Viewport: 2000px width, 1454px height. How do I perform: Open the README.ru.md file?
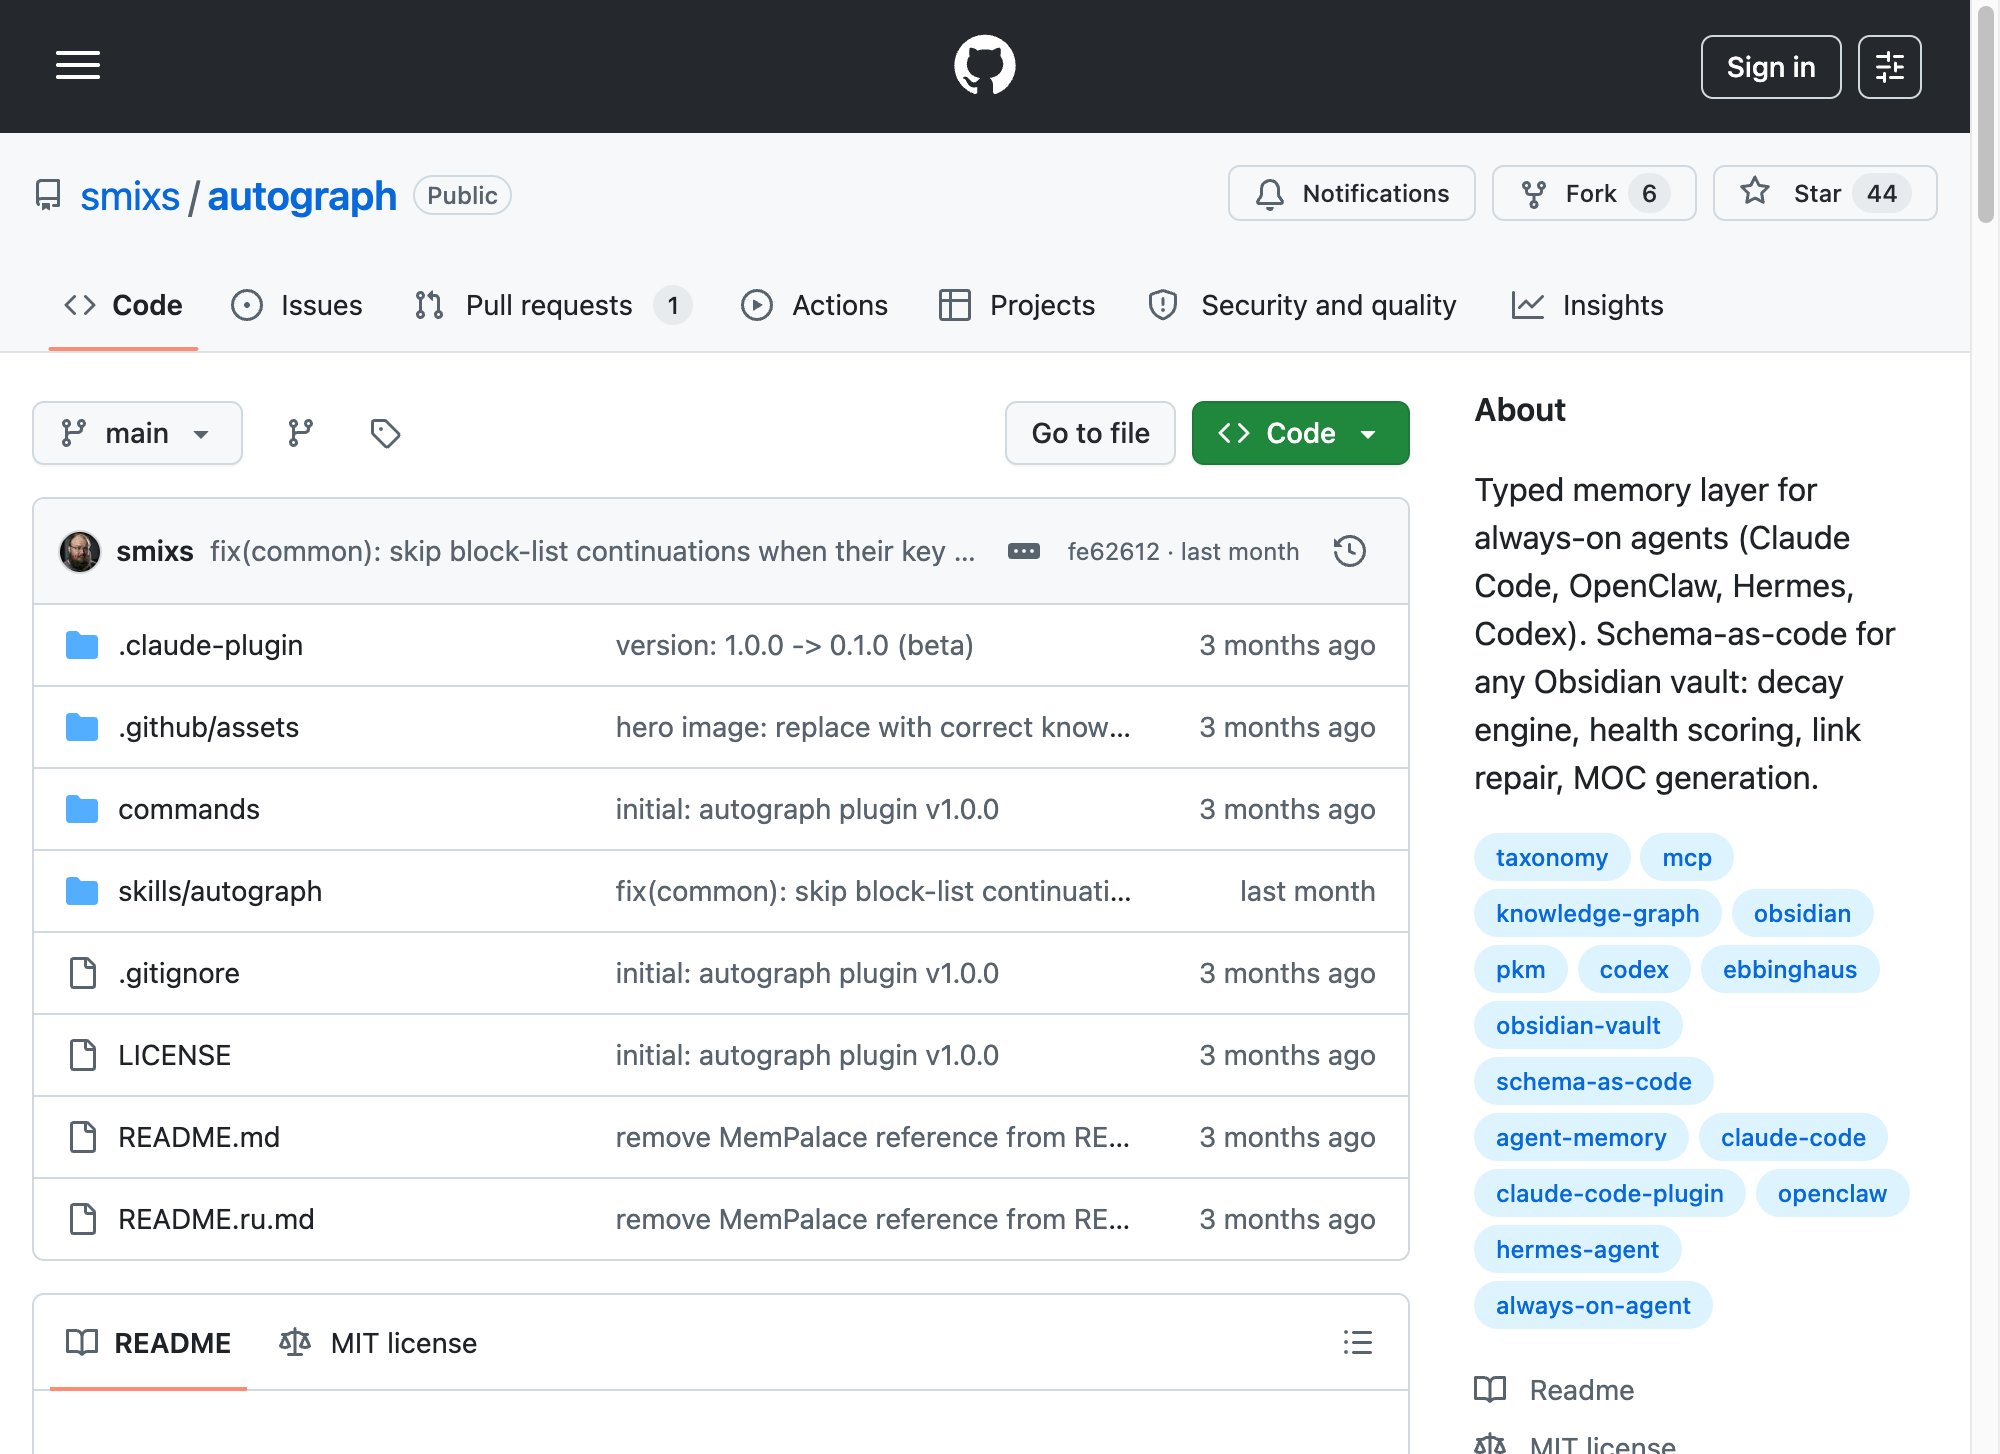(x=216, y=1219)
